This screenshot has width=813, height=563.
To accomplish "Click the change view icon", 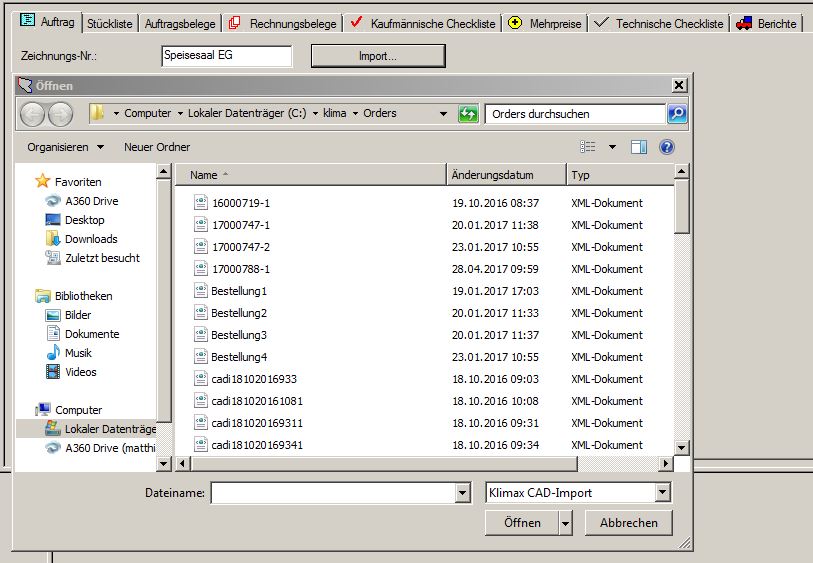I will coord(589,147).
